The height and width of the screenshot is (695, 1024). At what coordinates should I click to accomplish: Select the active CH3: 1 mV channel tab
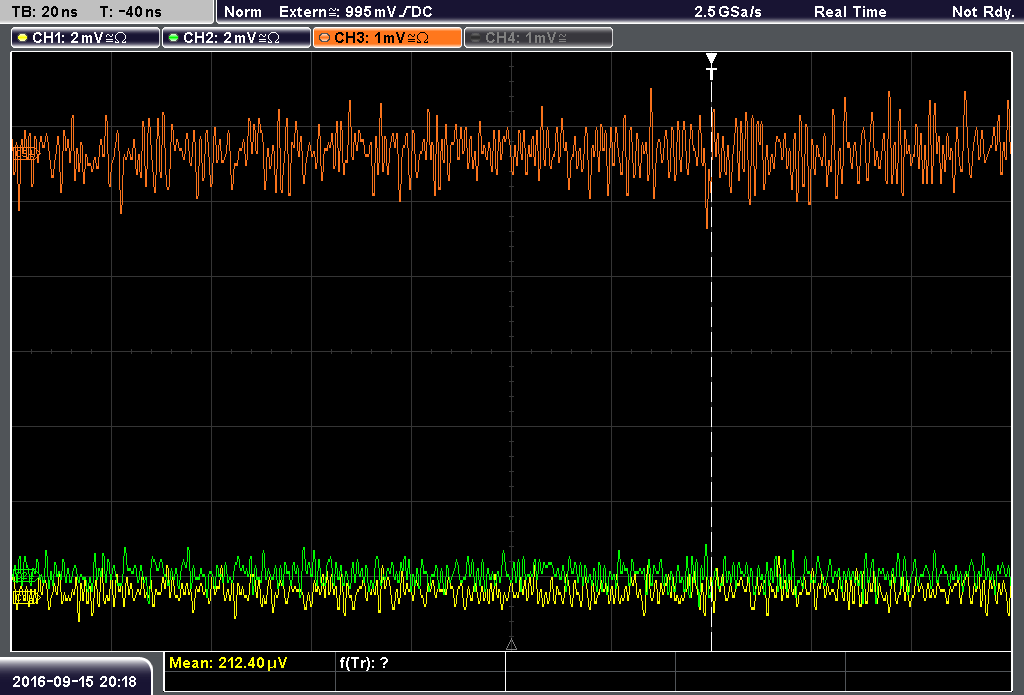(387, 38)
